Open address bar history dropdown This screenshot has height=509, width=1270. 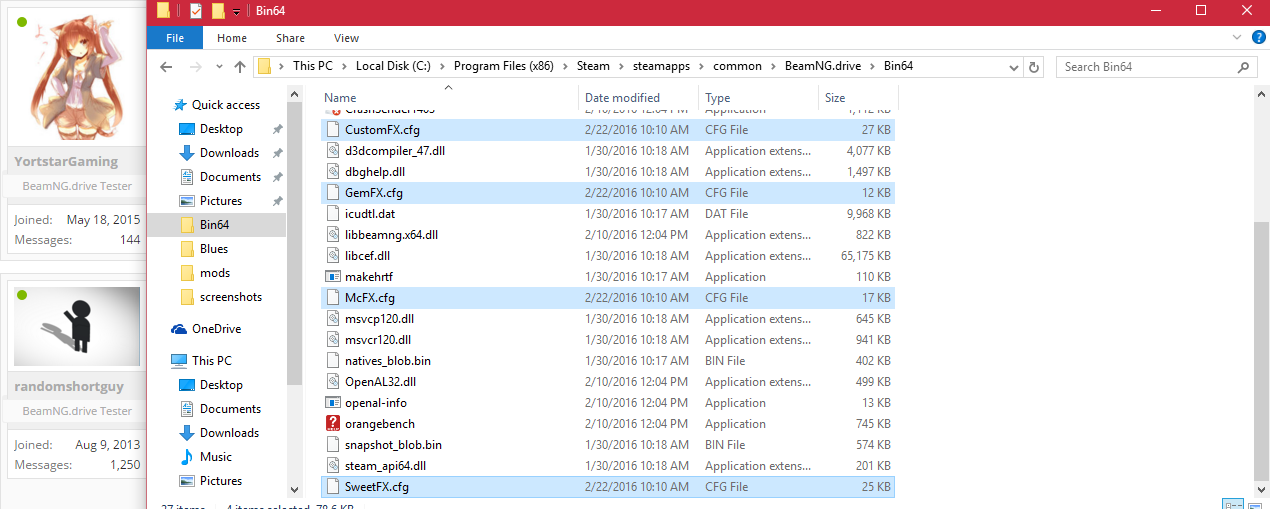pyautogui.click(x=1016, y=67)
